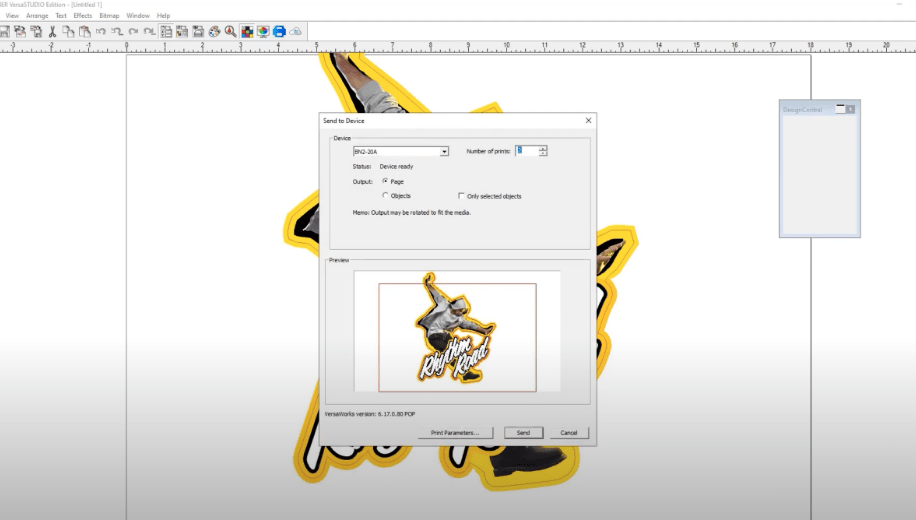Select the Page output radio button

pyautogui.click(x=386, y=181)
